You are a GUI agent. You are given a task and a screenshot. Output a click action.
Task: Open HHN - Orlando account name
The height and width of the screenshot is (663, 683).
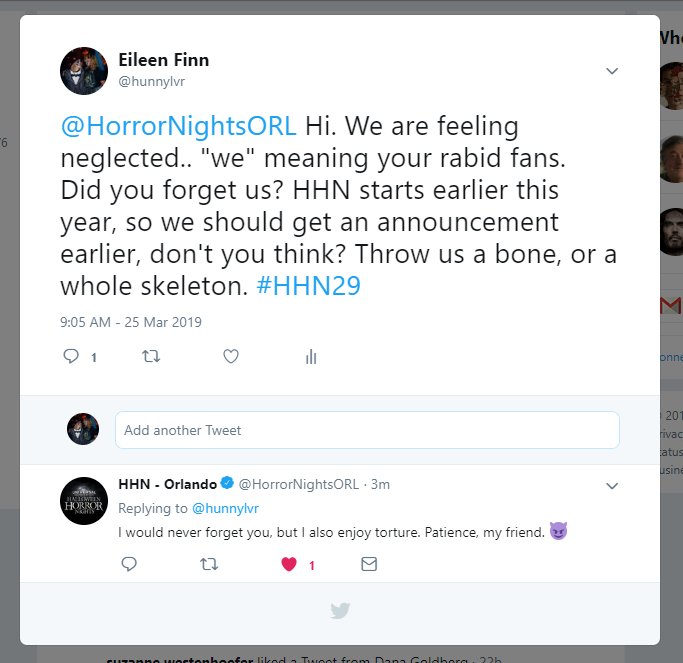167,484
